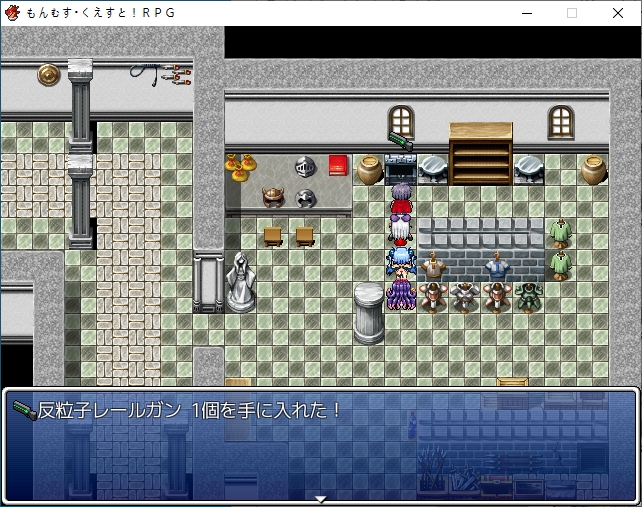Minimize the game window
Screen dimensions: 642x507
coord(527,13)
